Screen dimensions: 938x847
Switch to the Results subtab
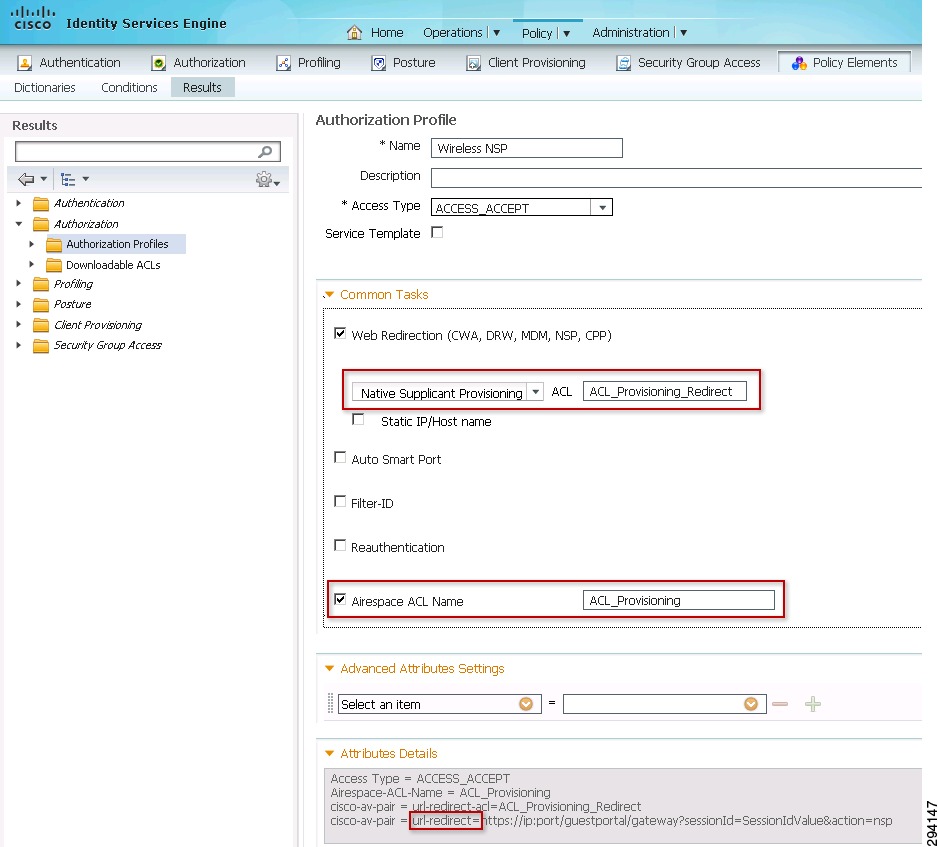click(x=202, y=87)
